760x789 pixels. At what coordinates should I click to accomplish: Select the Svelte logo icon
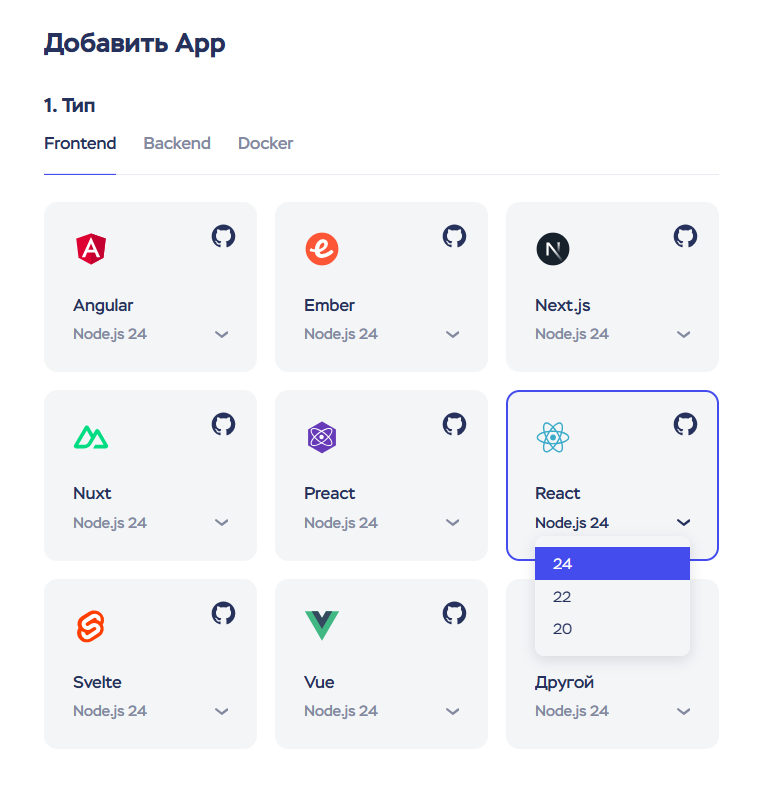pos(91,626)
